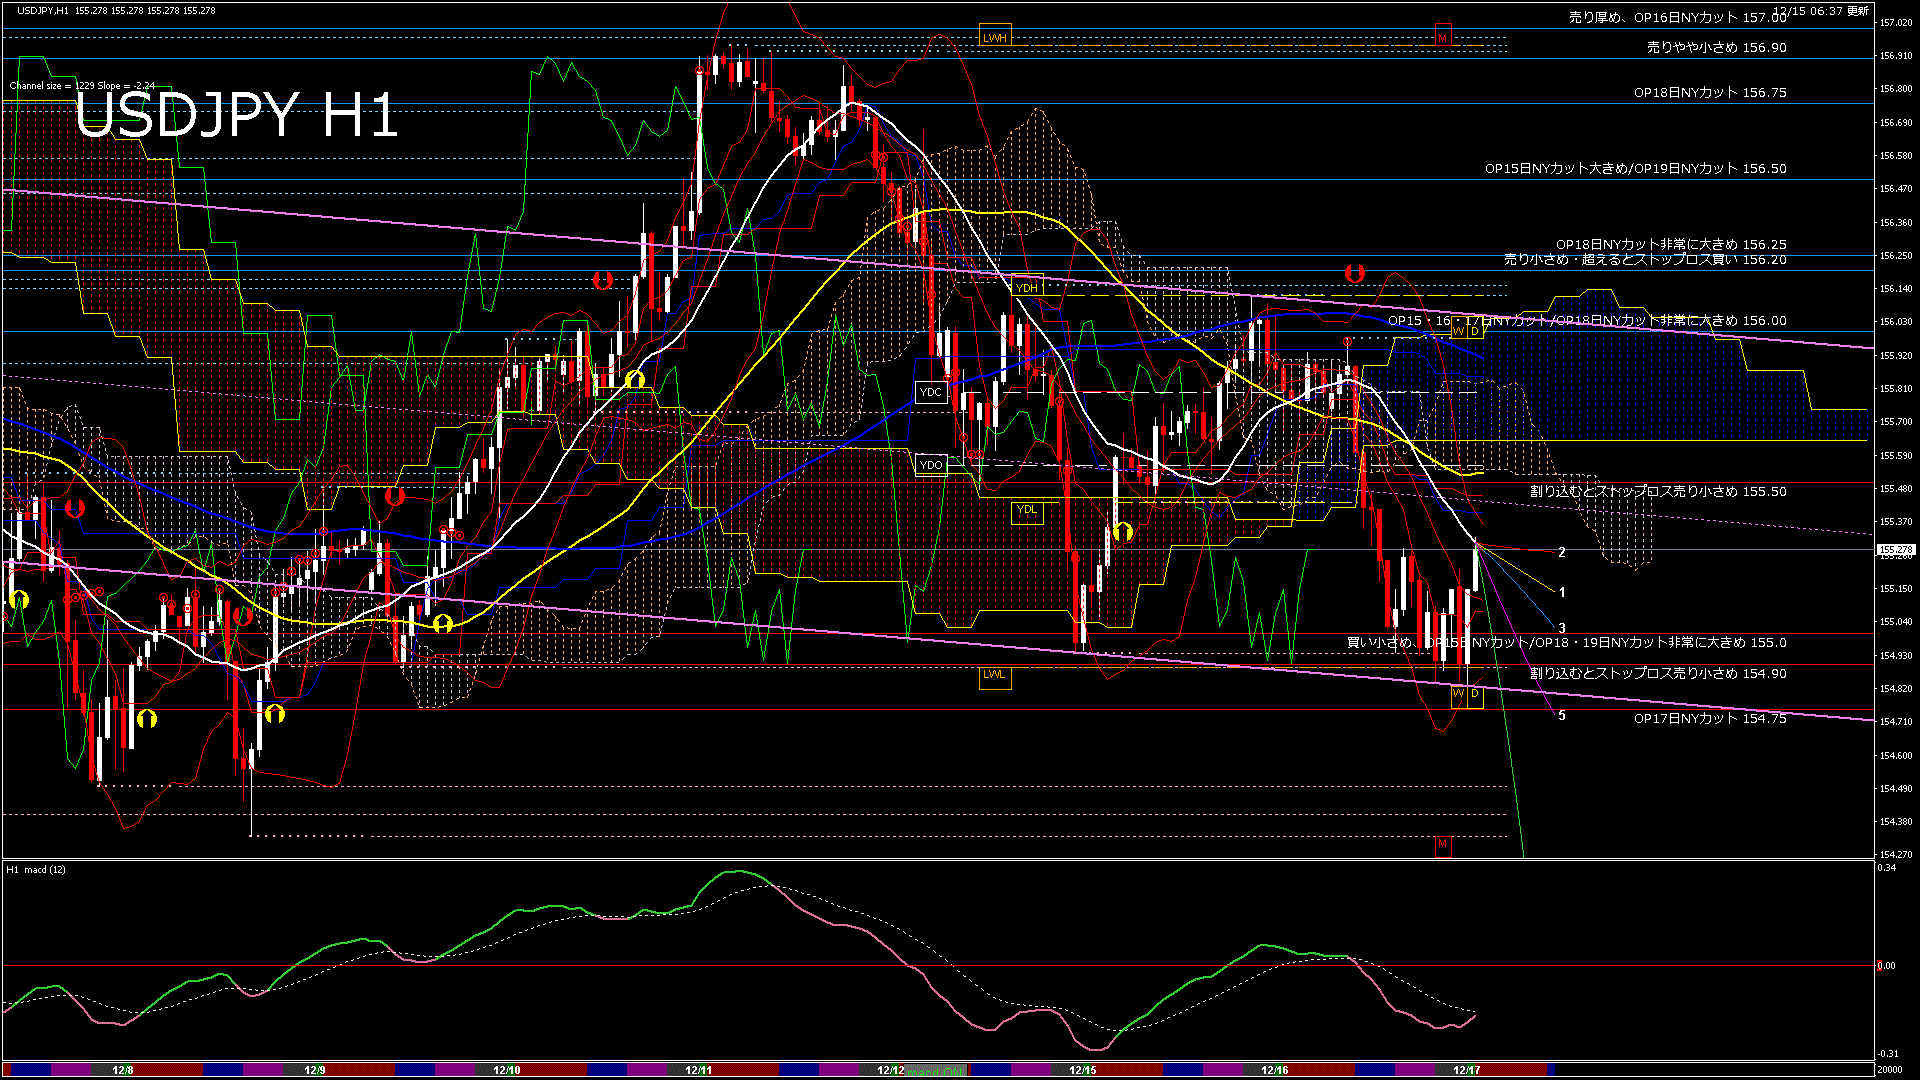Screen dimensions: 1920x1080
Task: Select the 12/15 date on the time axis
Action: [1082, 1070]
